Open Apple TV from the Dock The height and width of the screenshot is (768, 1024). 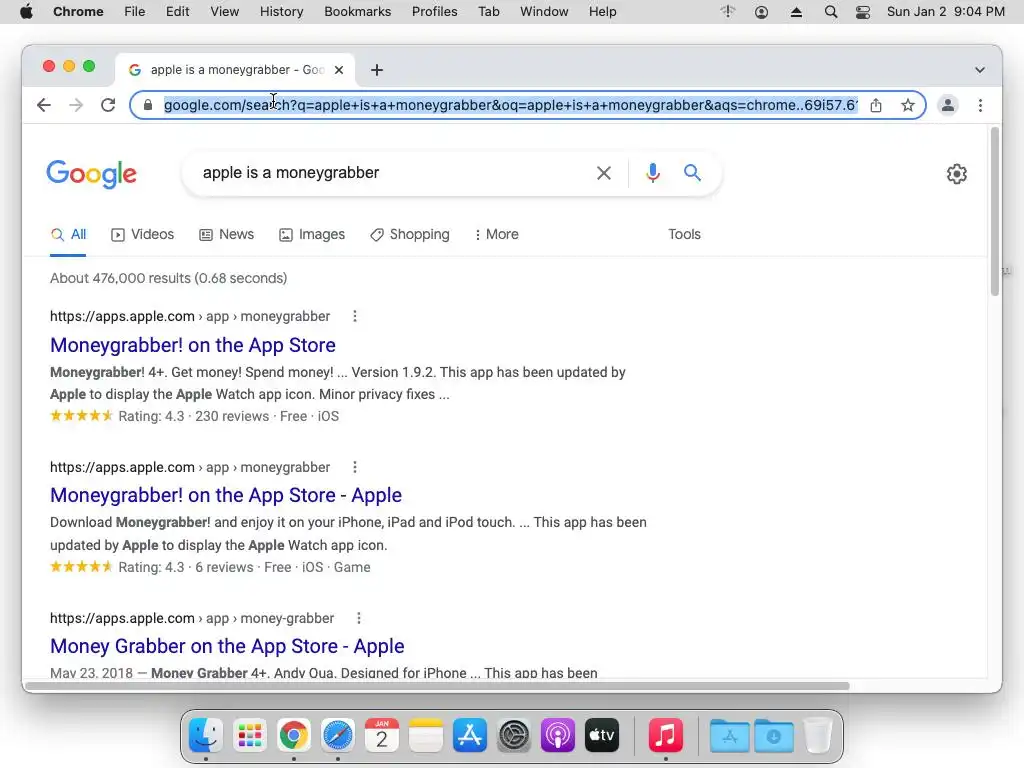(x=601, y=735)
